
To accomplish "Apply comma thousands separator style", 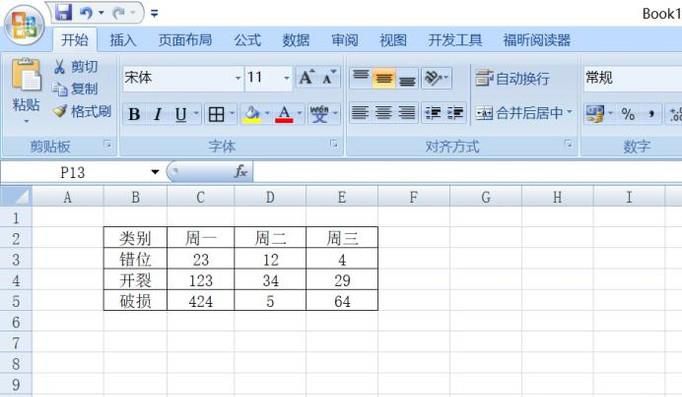I will coord(651,114).
